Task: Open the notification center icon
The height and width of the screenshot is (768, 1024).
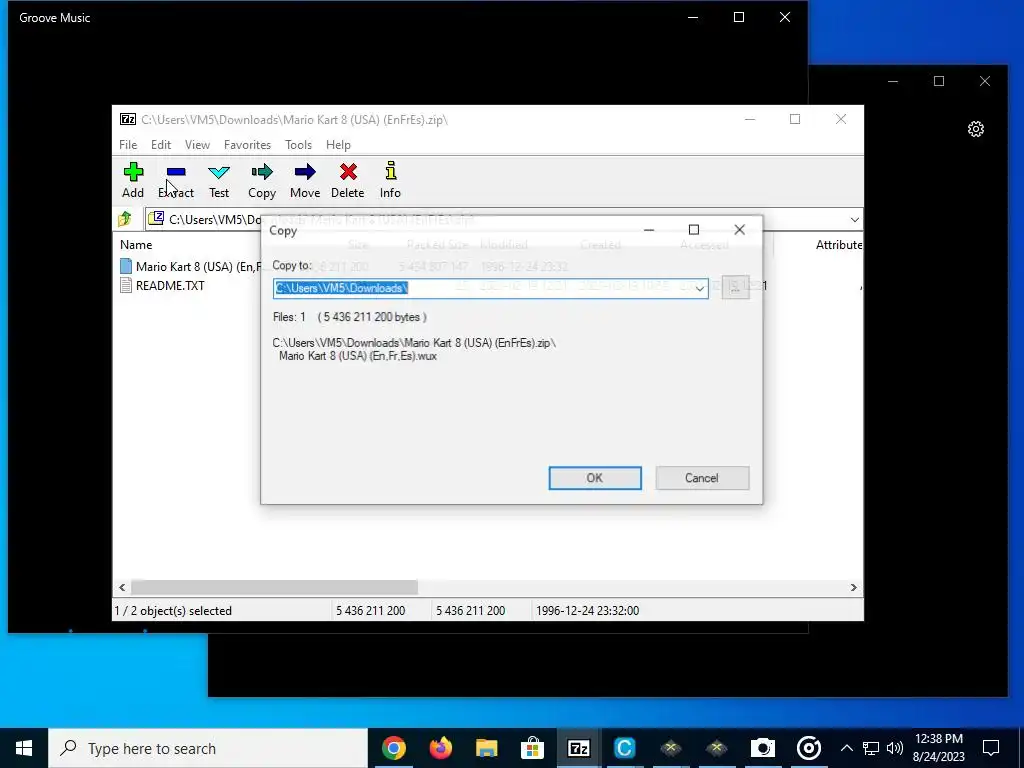Action: (991, 748)
